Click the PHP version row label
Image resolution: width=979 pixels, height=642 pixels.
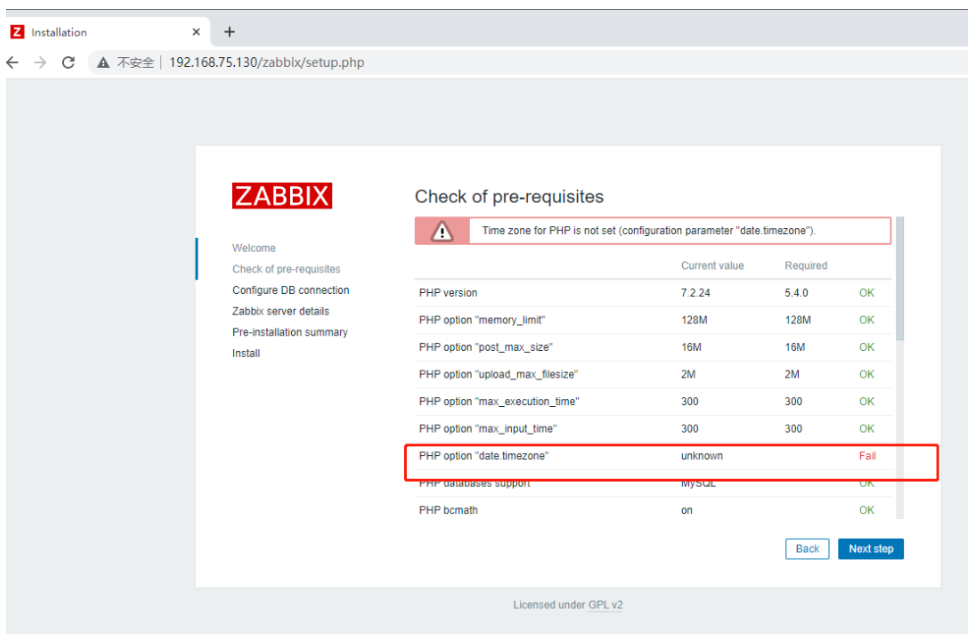(x=448, y=293)
